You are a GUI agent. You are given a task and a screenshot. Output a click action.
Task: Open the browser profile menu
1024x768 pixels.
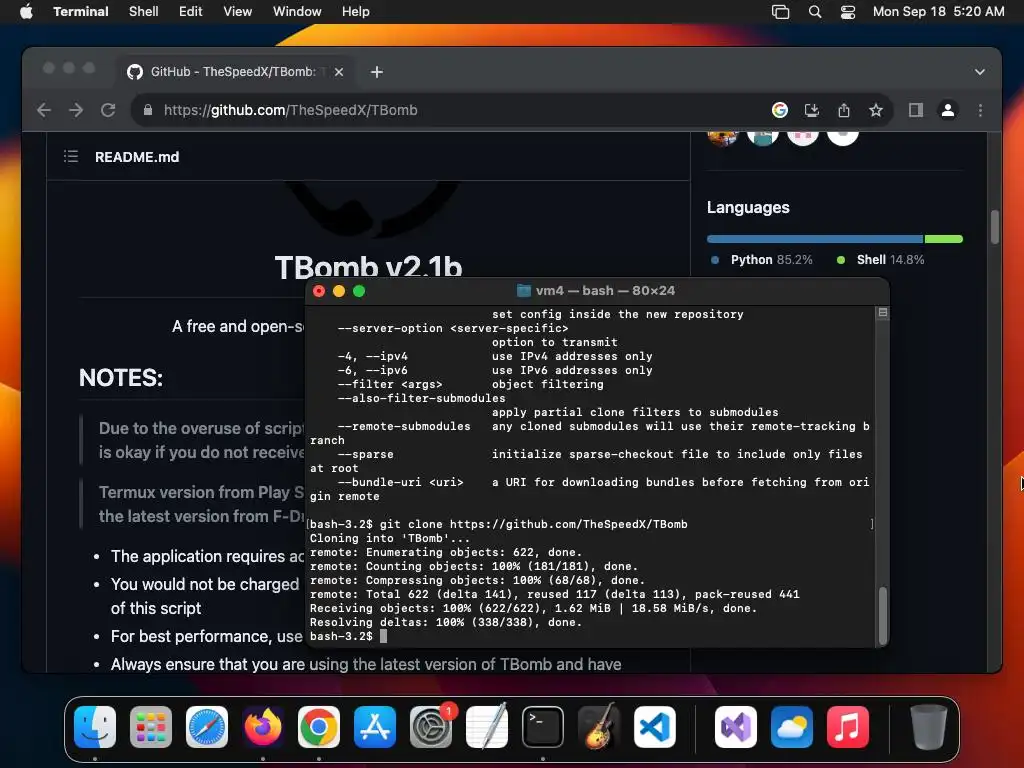coord(948,110)
